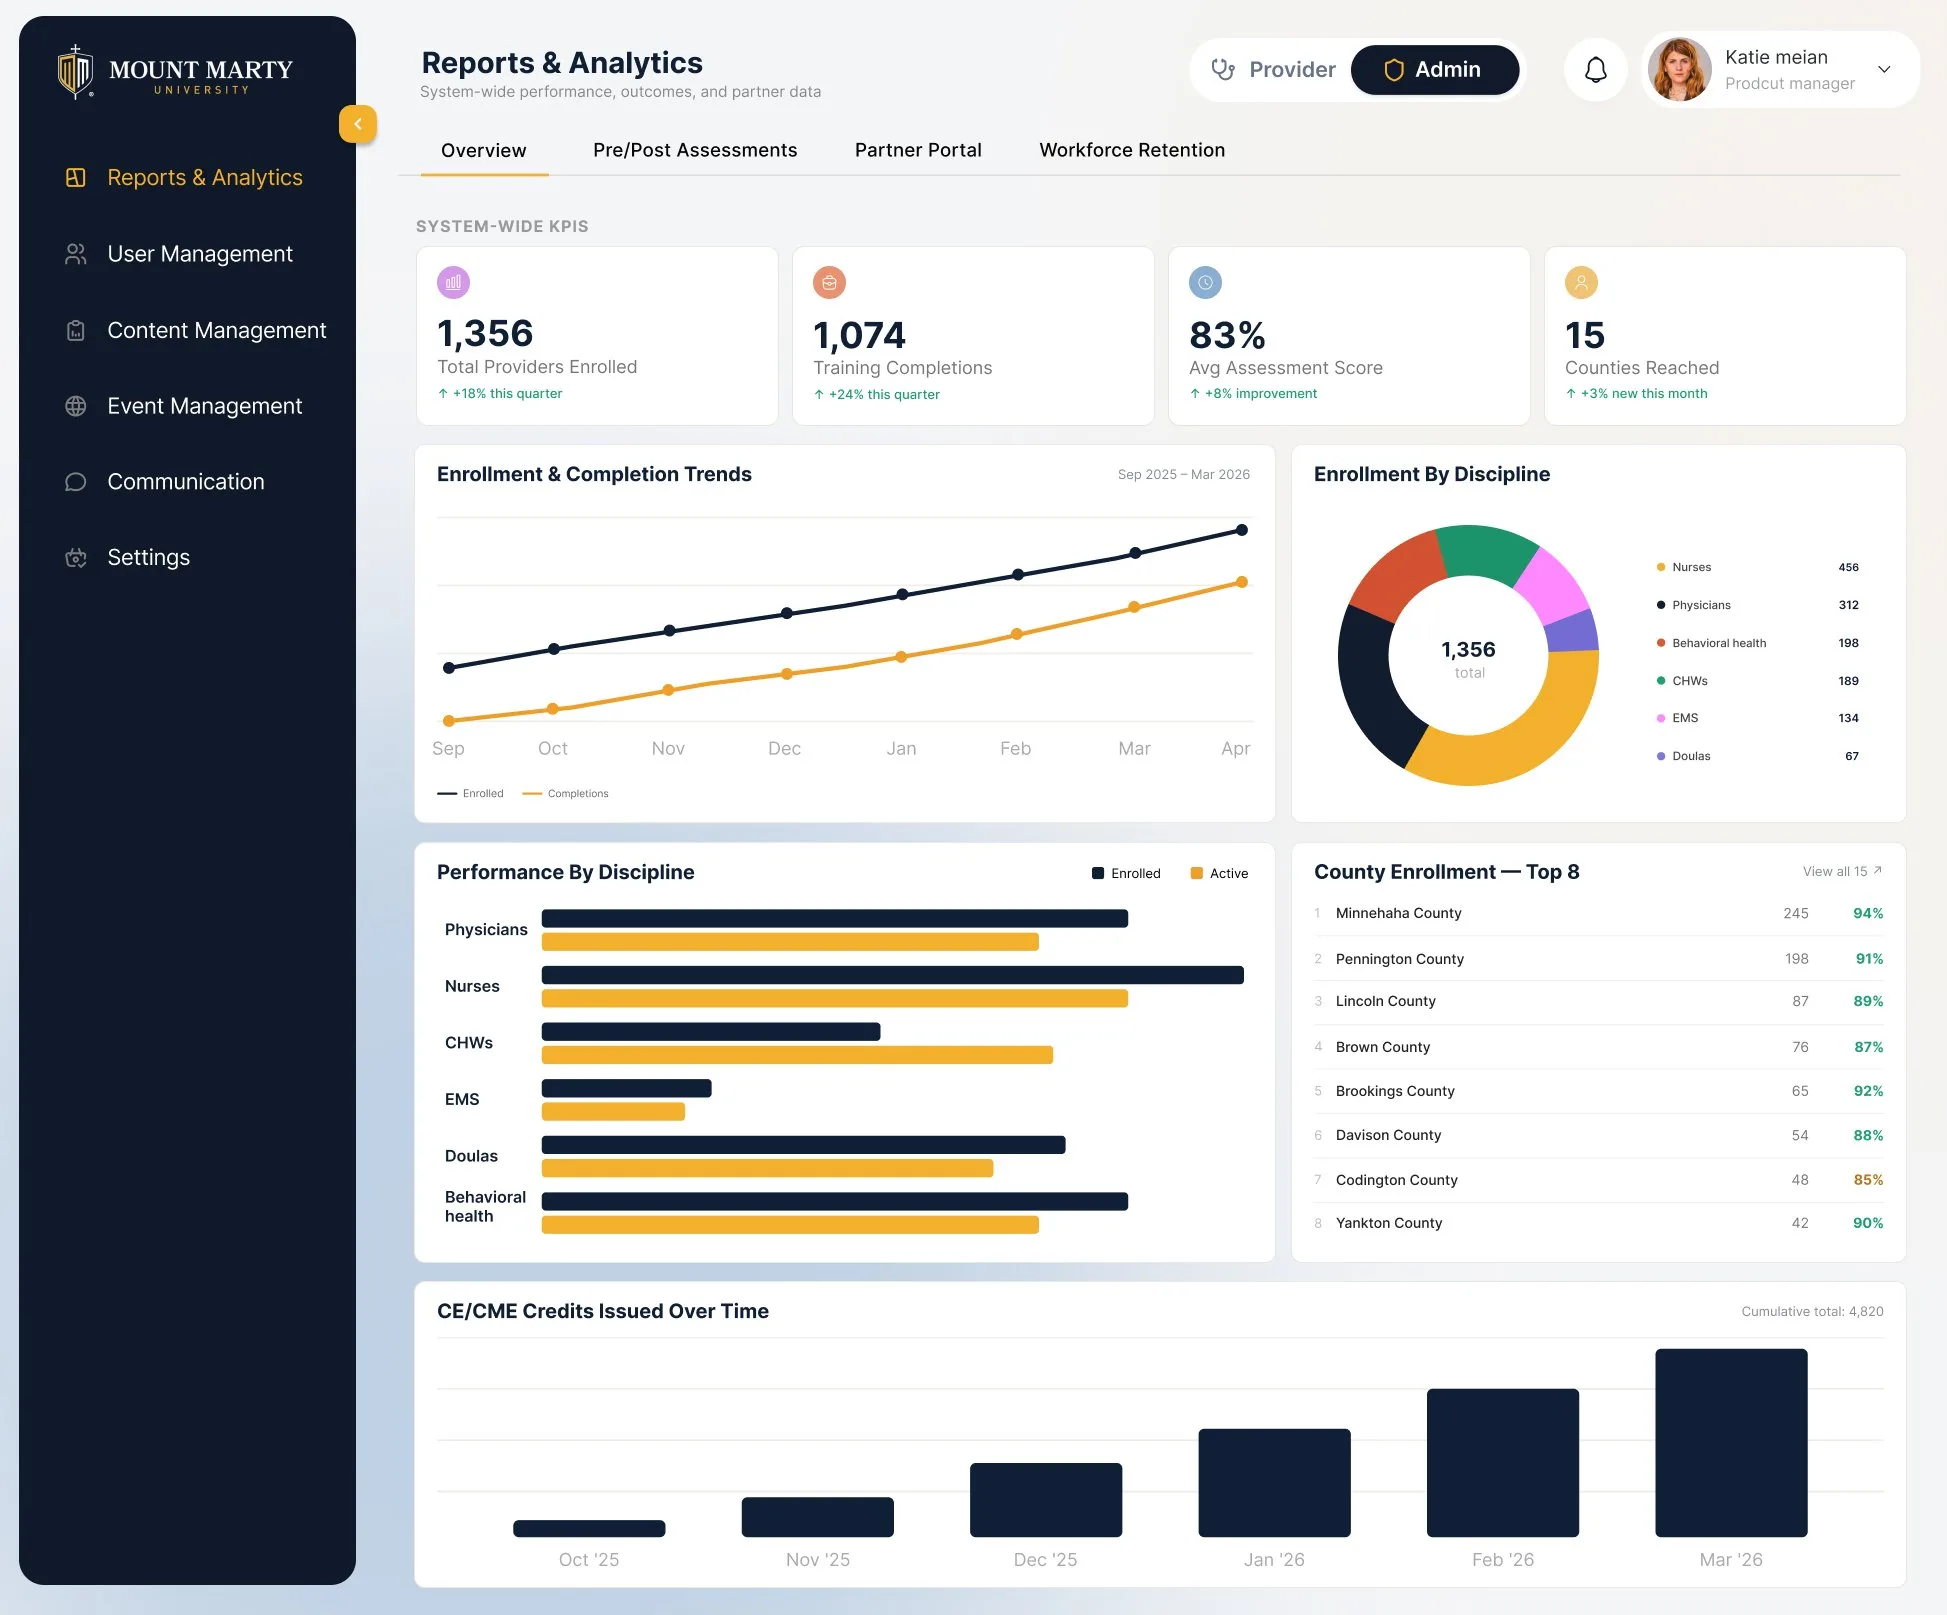Screen dimensions: 1947x1615
Task: Select the Minnehaha County row
Action: (x=1598, y=913)
